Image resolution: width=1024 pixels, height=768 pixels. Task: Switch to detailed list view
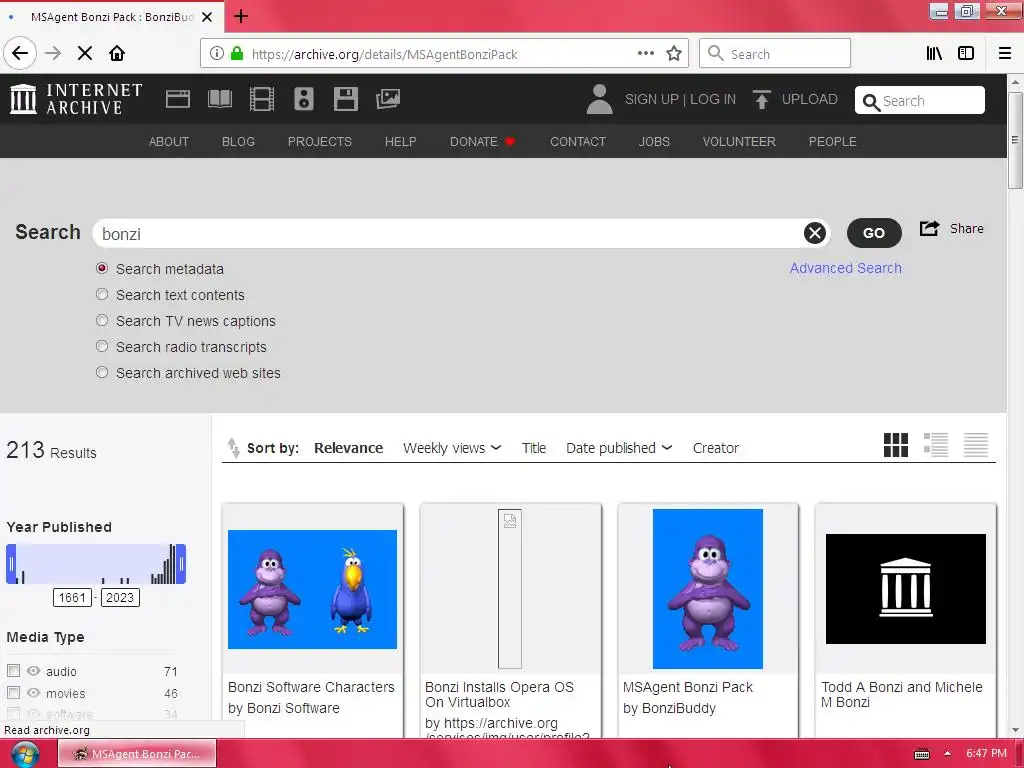(936, 445)
